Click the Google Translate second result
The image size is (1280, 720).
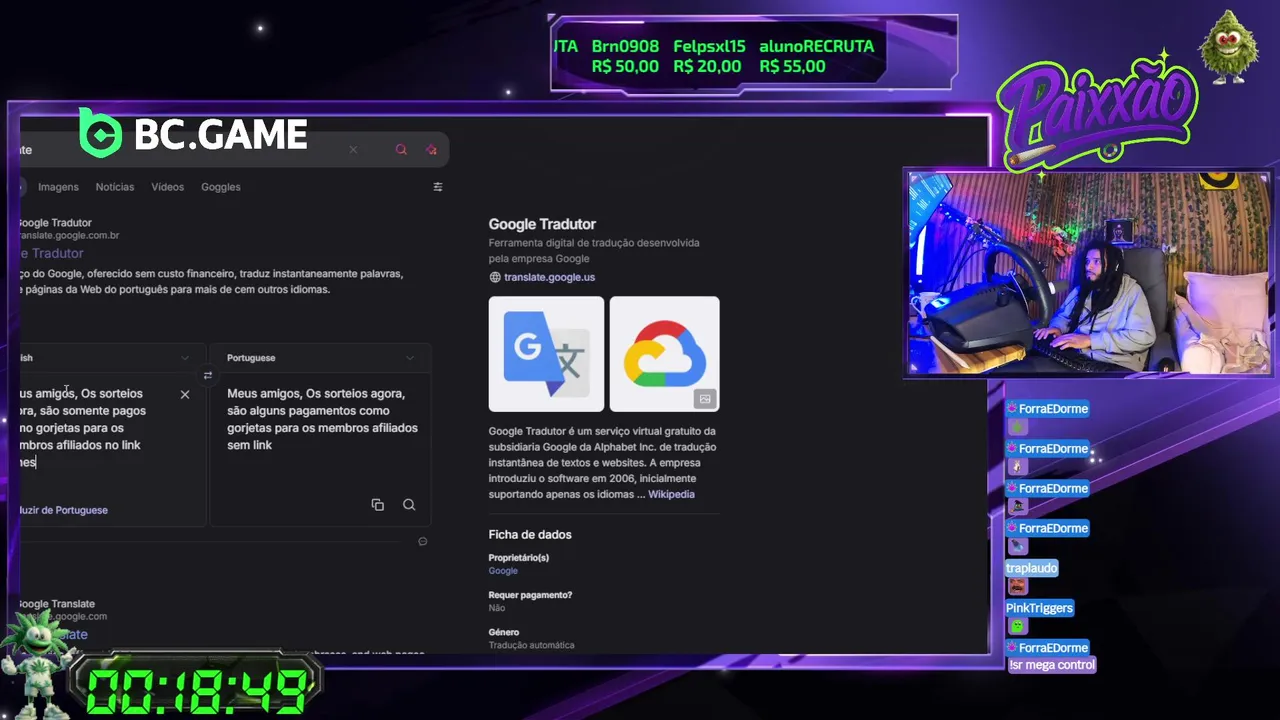click(x=54, y=634)
